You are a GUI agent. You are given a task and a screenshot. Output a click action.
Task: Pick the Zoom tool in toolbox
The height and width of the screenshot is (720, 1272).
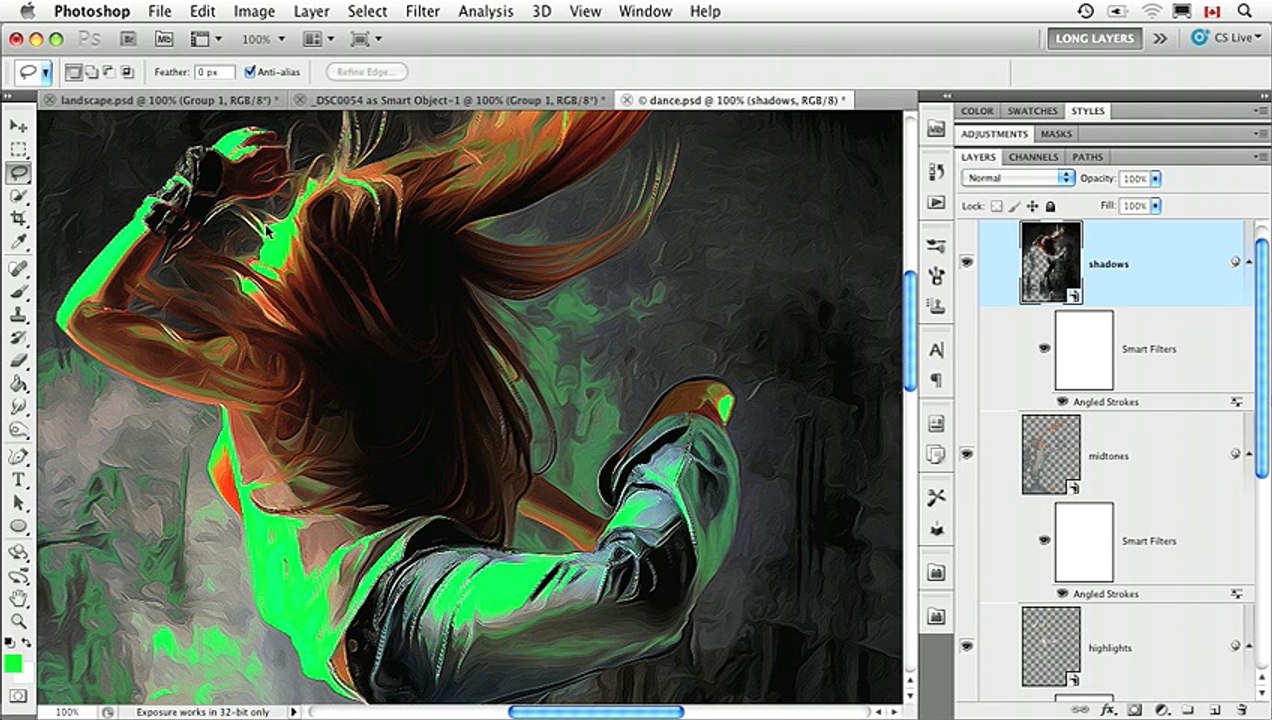coord(19,621)
